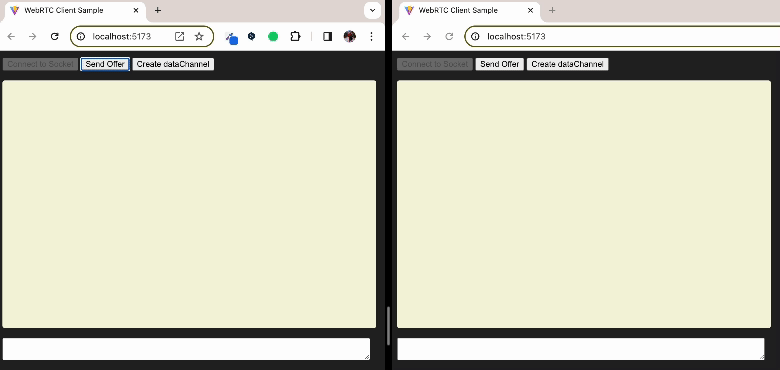Open a new tab in right window
Viewport: 780px width, 370px height.
coord(552,10)
